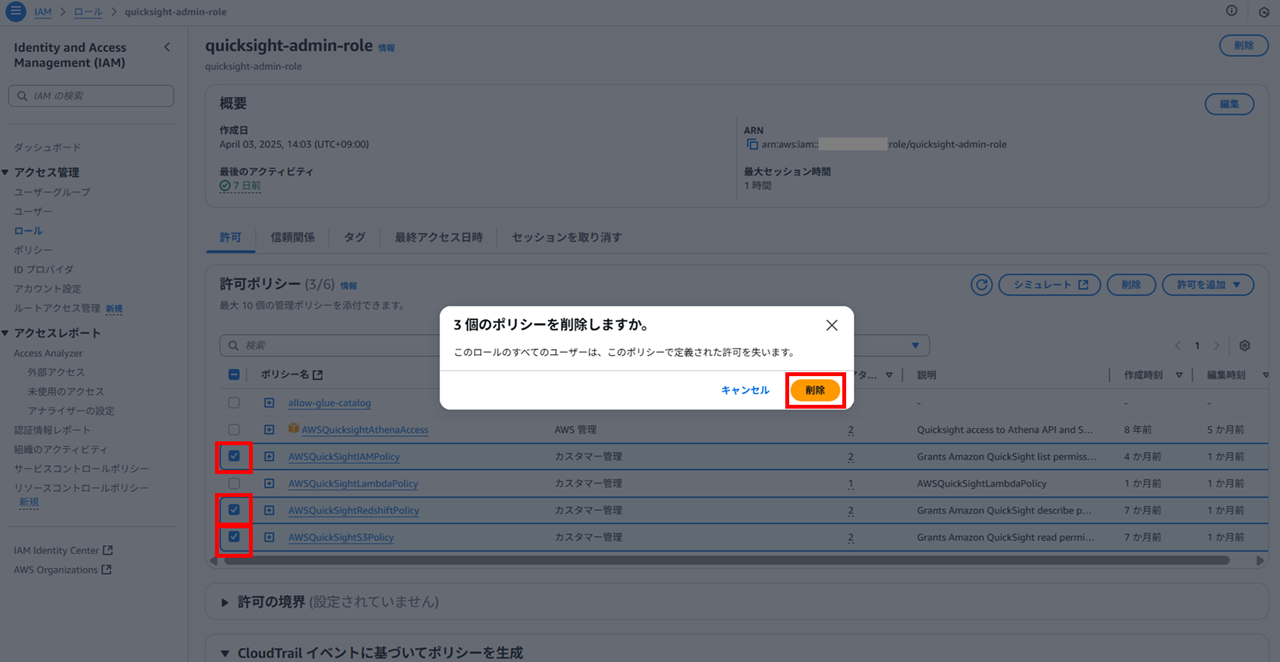The image size is (1280, 662).
Task: Uncheck the AWSQuickSightIAMPolicy checkbox
Action: click(234, 457)
